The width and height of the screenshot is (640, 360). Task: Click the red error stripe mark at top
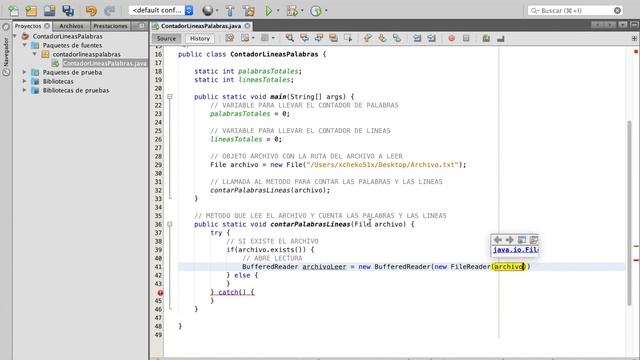(636, 51)
